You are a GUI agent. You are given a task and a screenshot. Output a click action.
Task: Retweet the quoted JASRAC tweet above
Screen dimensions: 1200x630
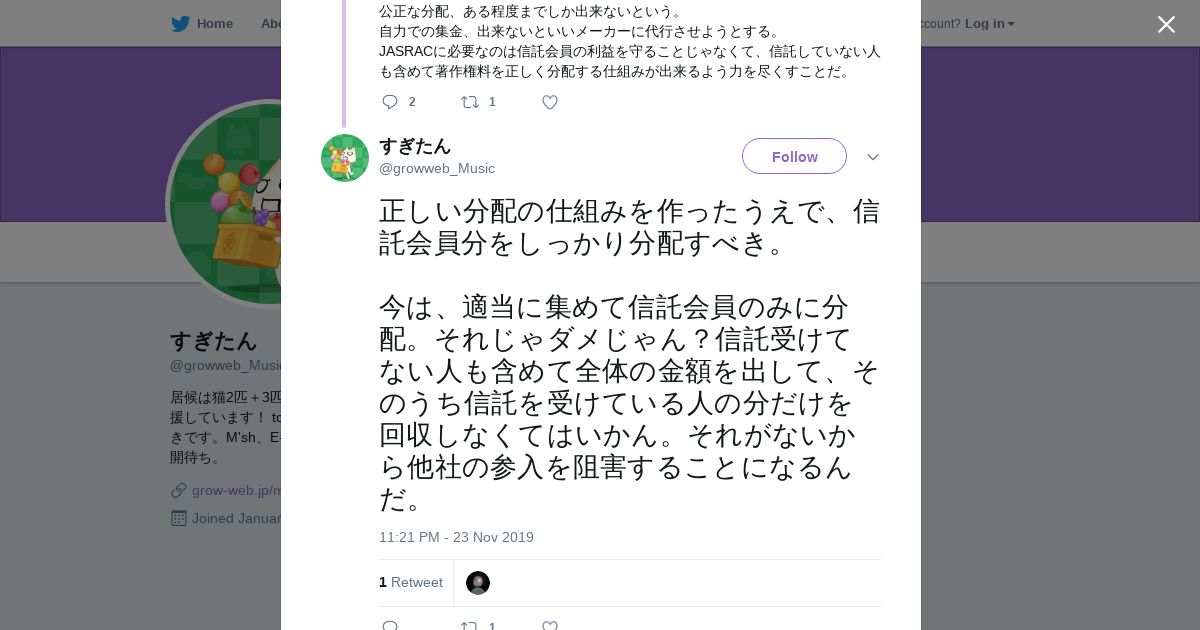[469, 102]
